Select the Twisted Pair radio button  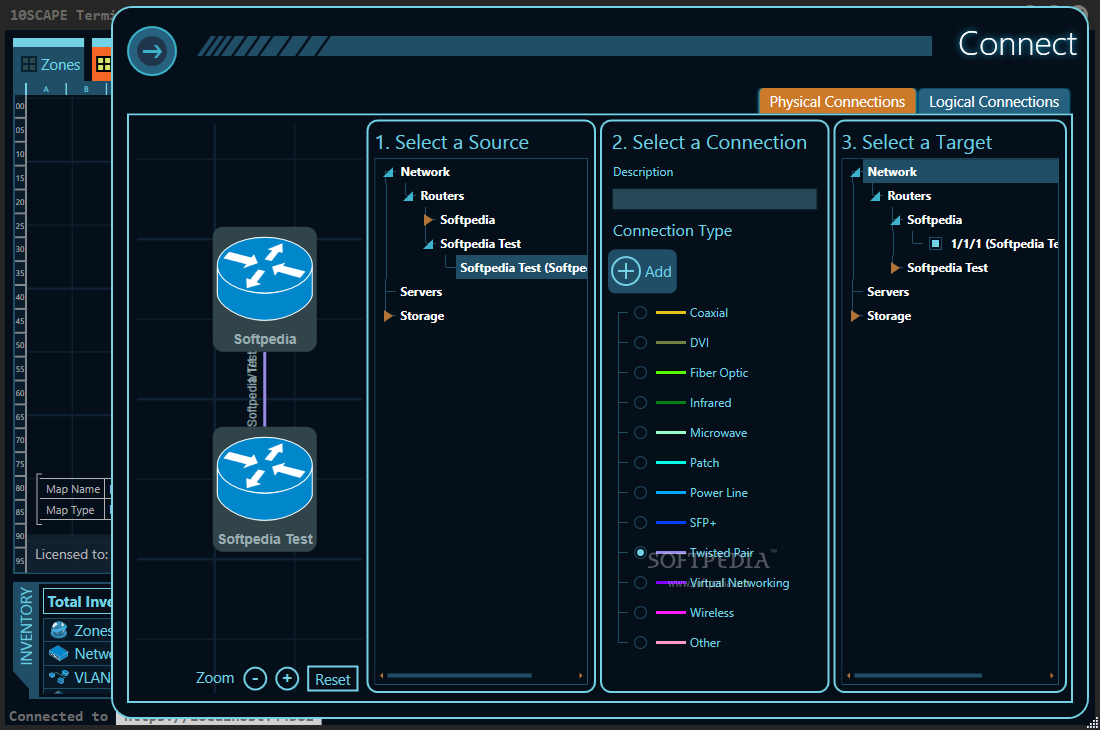point(640,553)
